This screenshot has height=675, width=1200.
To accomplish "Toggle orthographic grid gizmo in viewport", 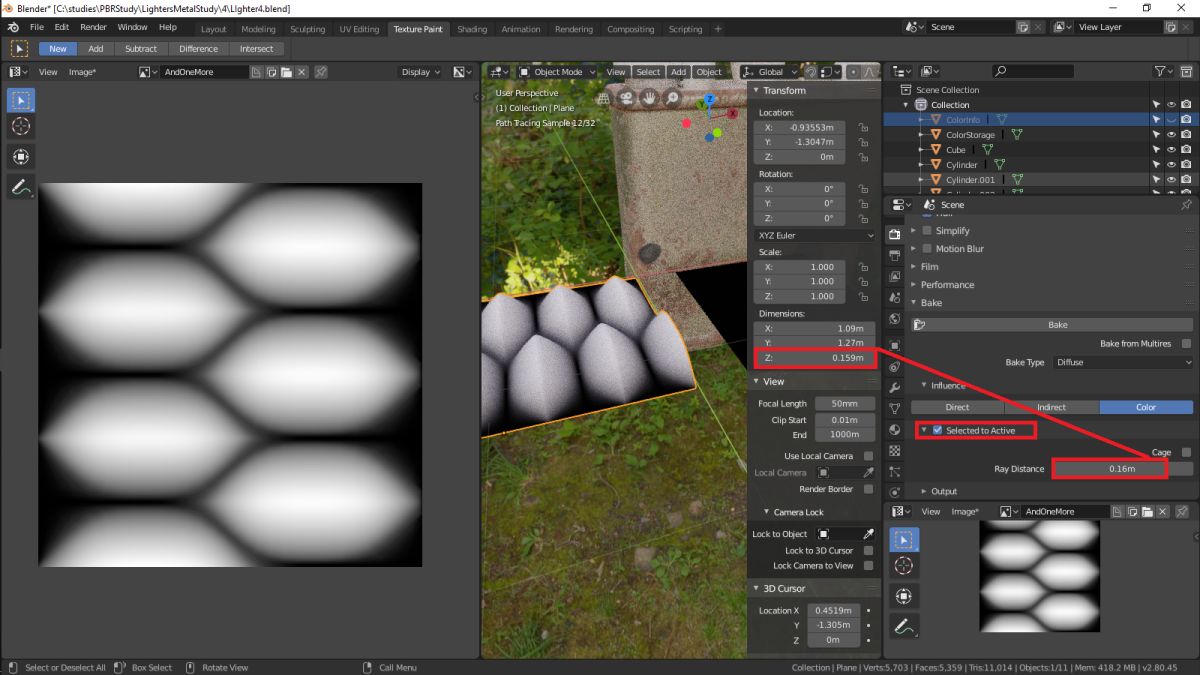I will 603,98.
